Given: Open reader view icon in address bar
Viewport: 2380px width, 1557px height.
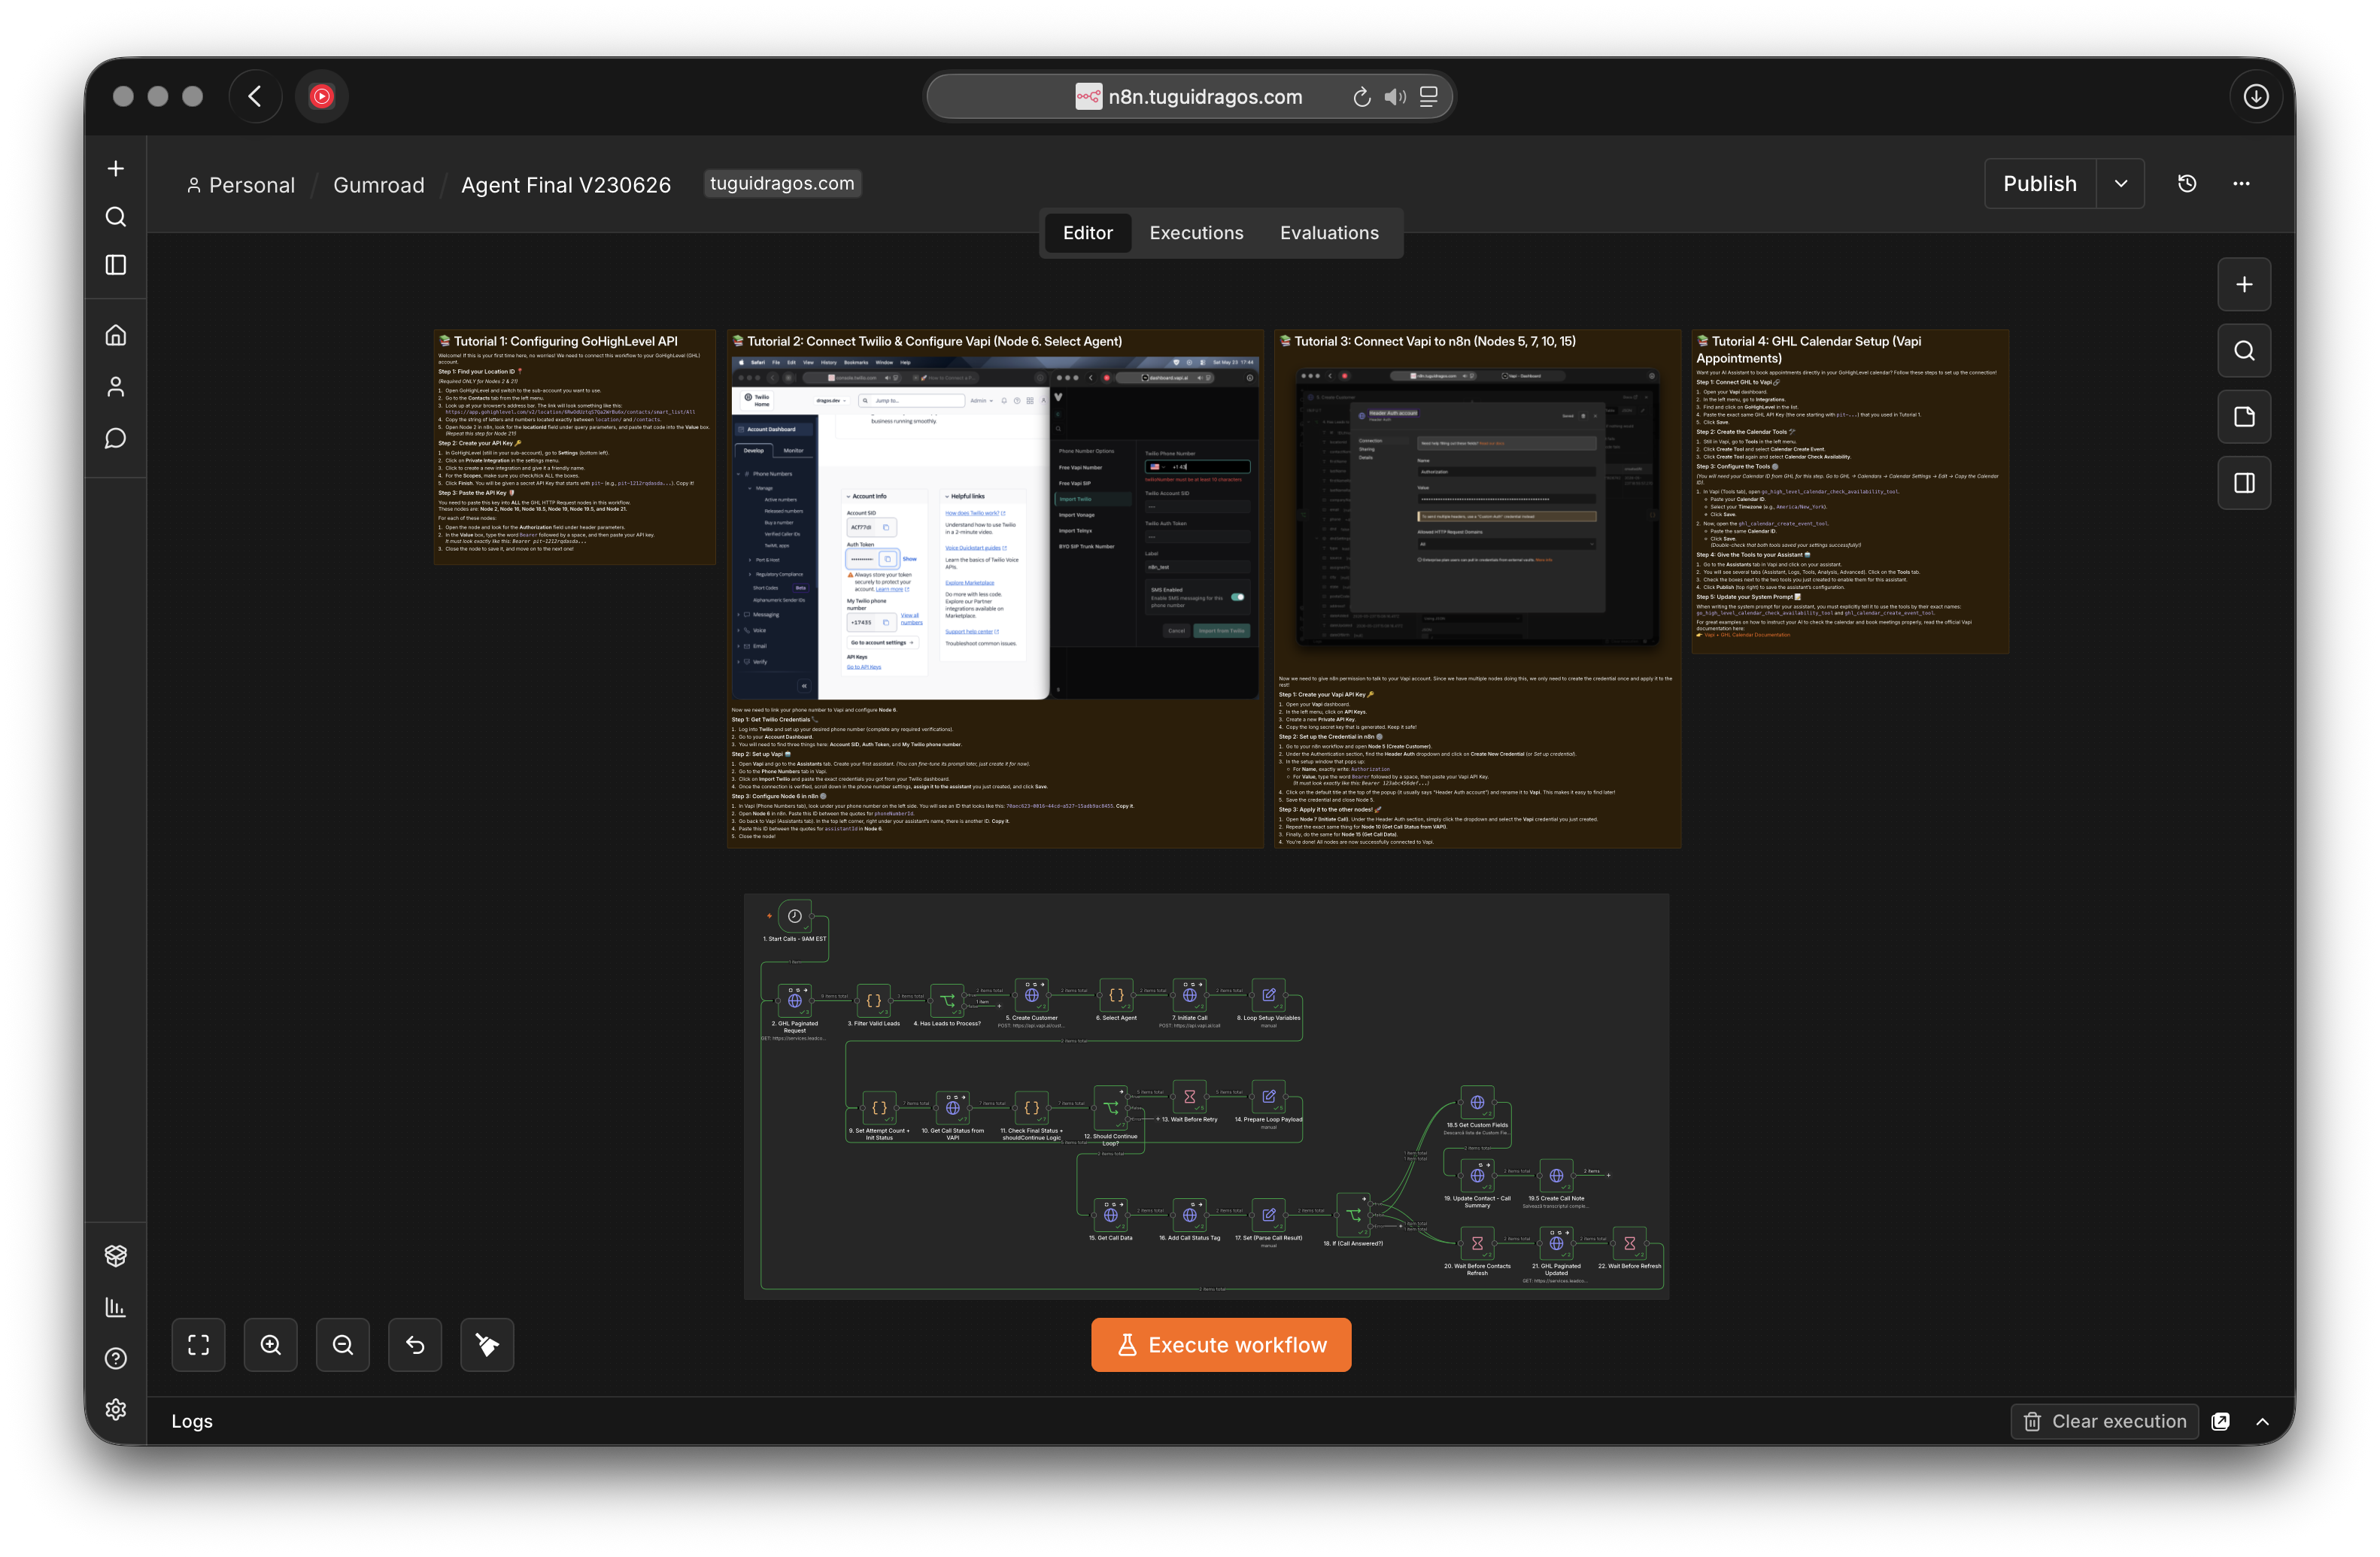Looking at the screenshot, I should click(1428, 97).
